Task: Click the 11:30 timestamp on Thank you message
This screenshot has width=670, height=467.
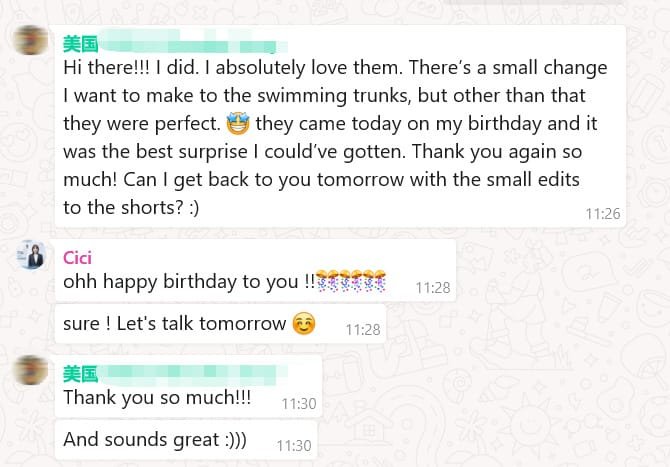Action: (298, 404)
